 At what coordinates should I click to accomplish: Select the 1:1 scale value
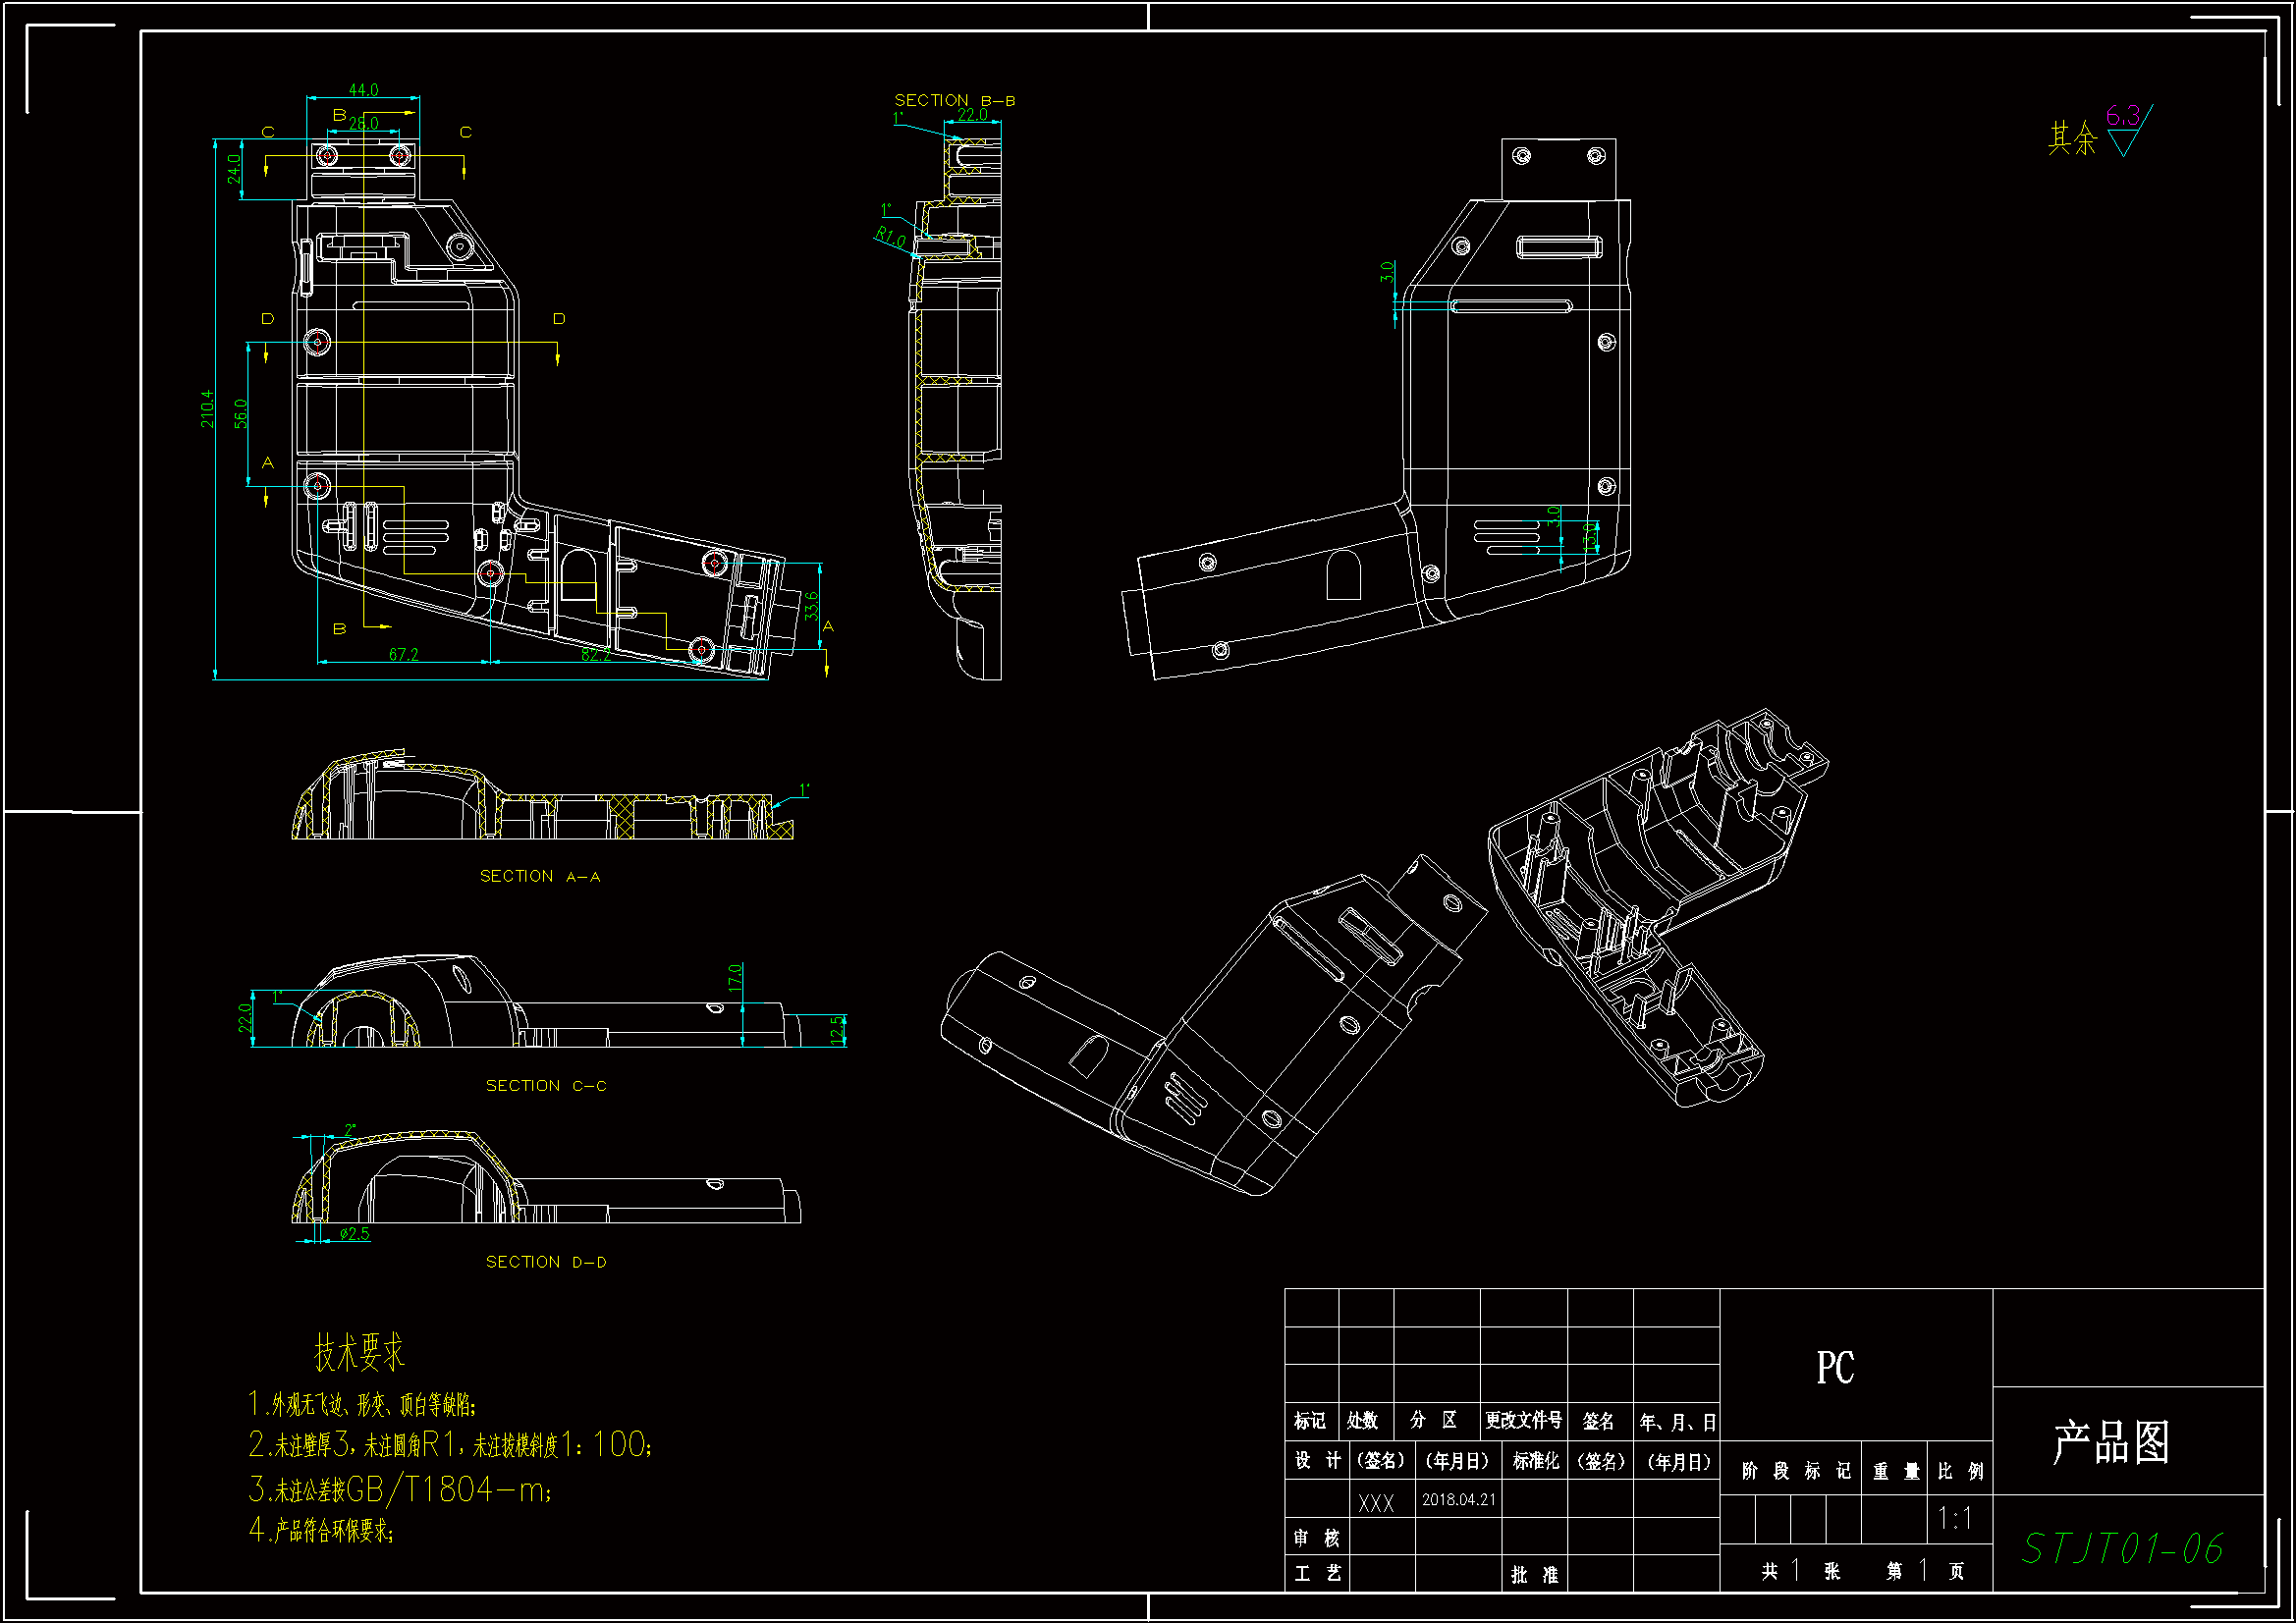point(1954,1519)
